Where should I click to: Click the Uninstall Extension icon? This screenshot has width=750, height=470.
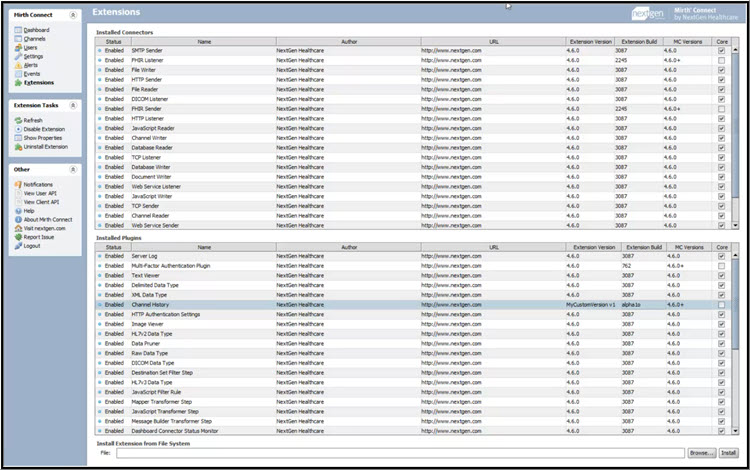(x=18, y=147)
